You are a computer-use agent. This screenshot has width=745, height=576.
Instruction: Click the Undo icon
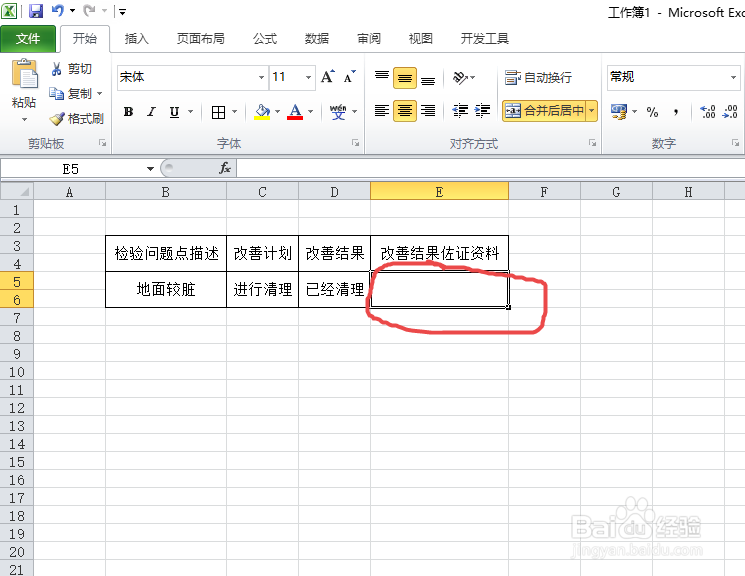58,10
